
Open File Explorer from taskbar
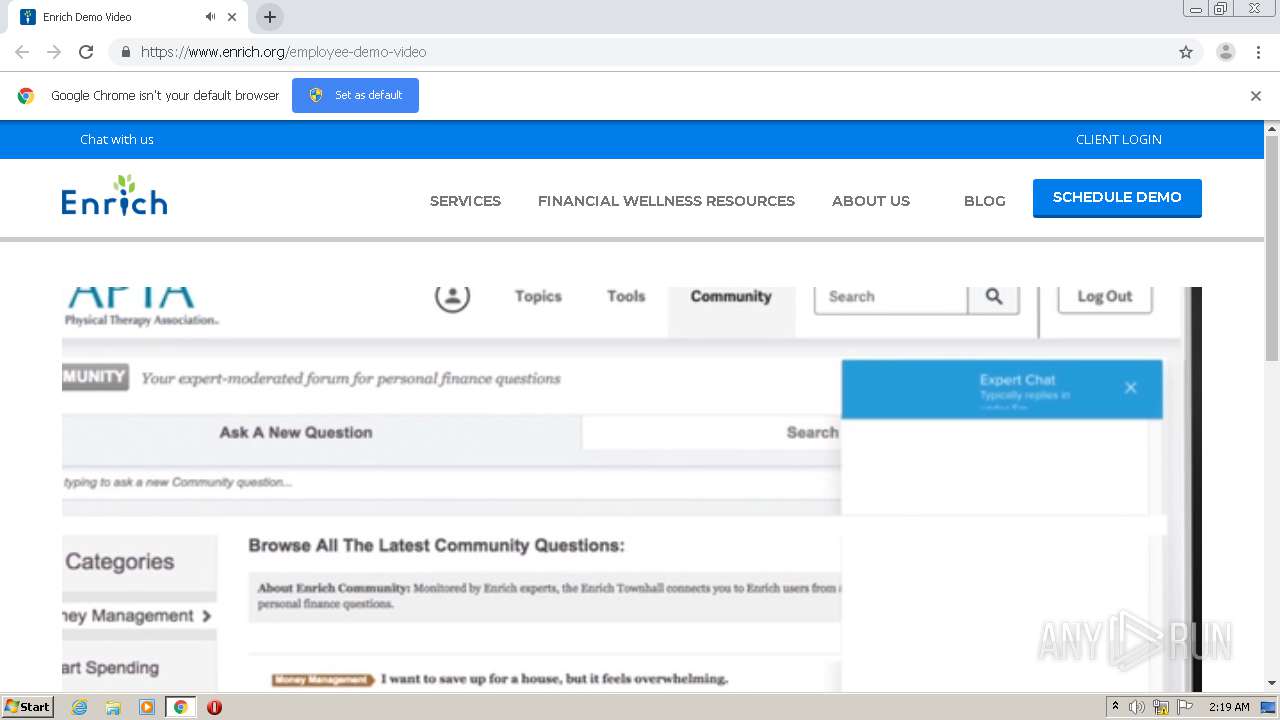pyautogui.click(x=113, y=707)
